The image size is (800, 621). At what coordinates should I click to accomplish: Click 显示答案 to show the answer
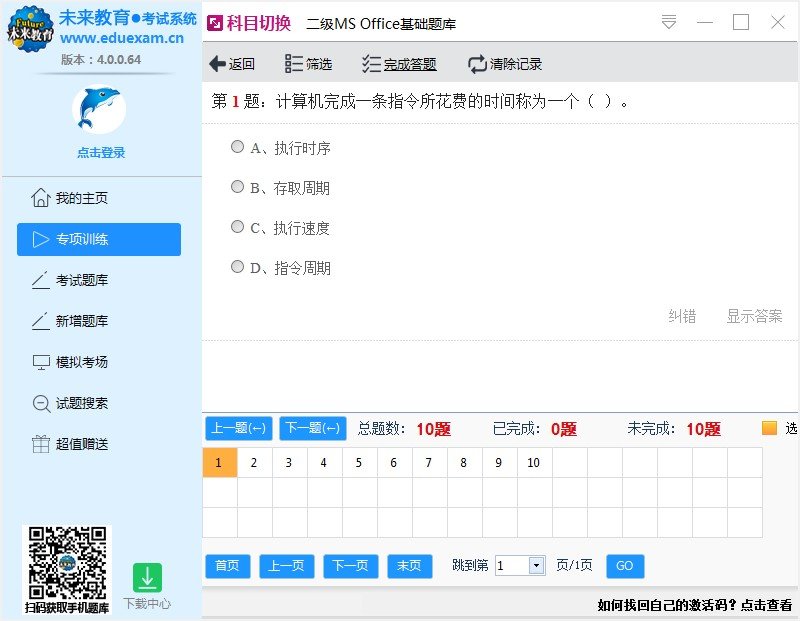(x=753, y=315)
